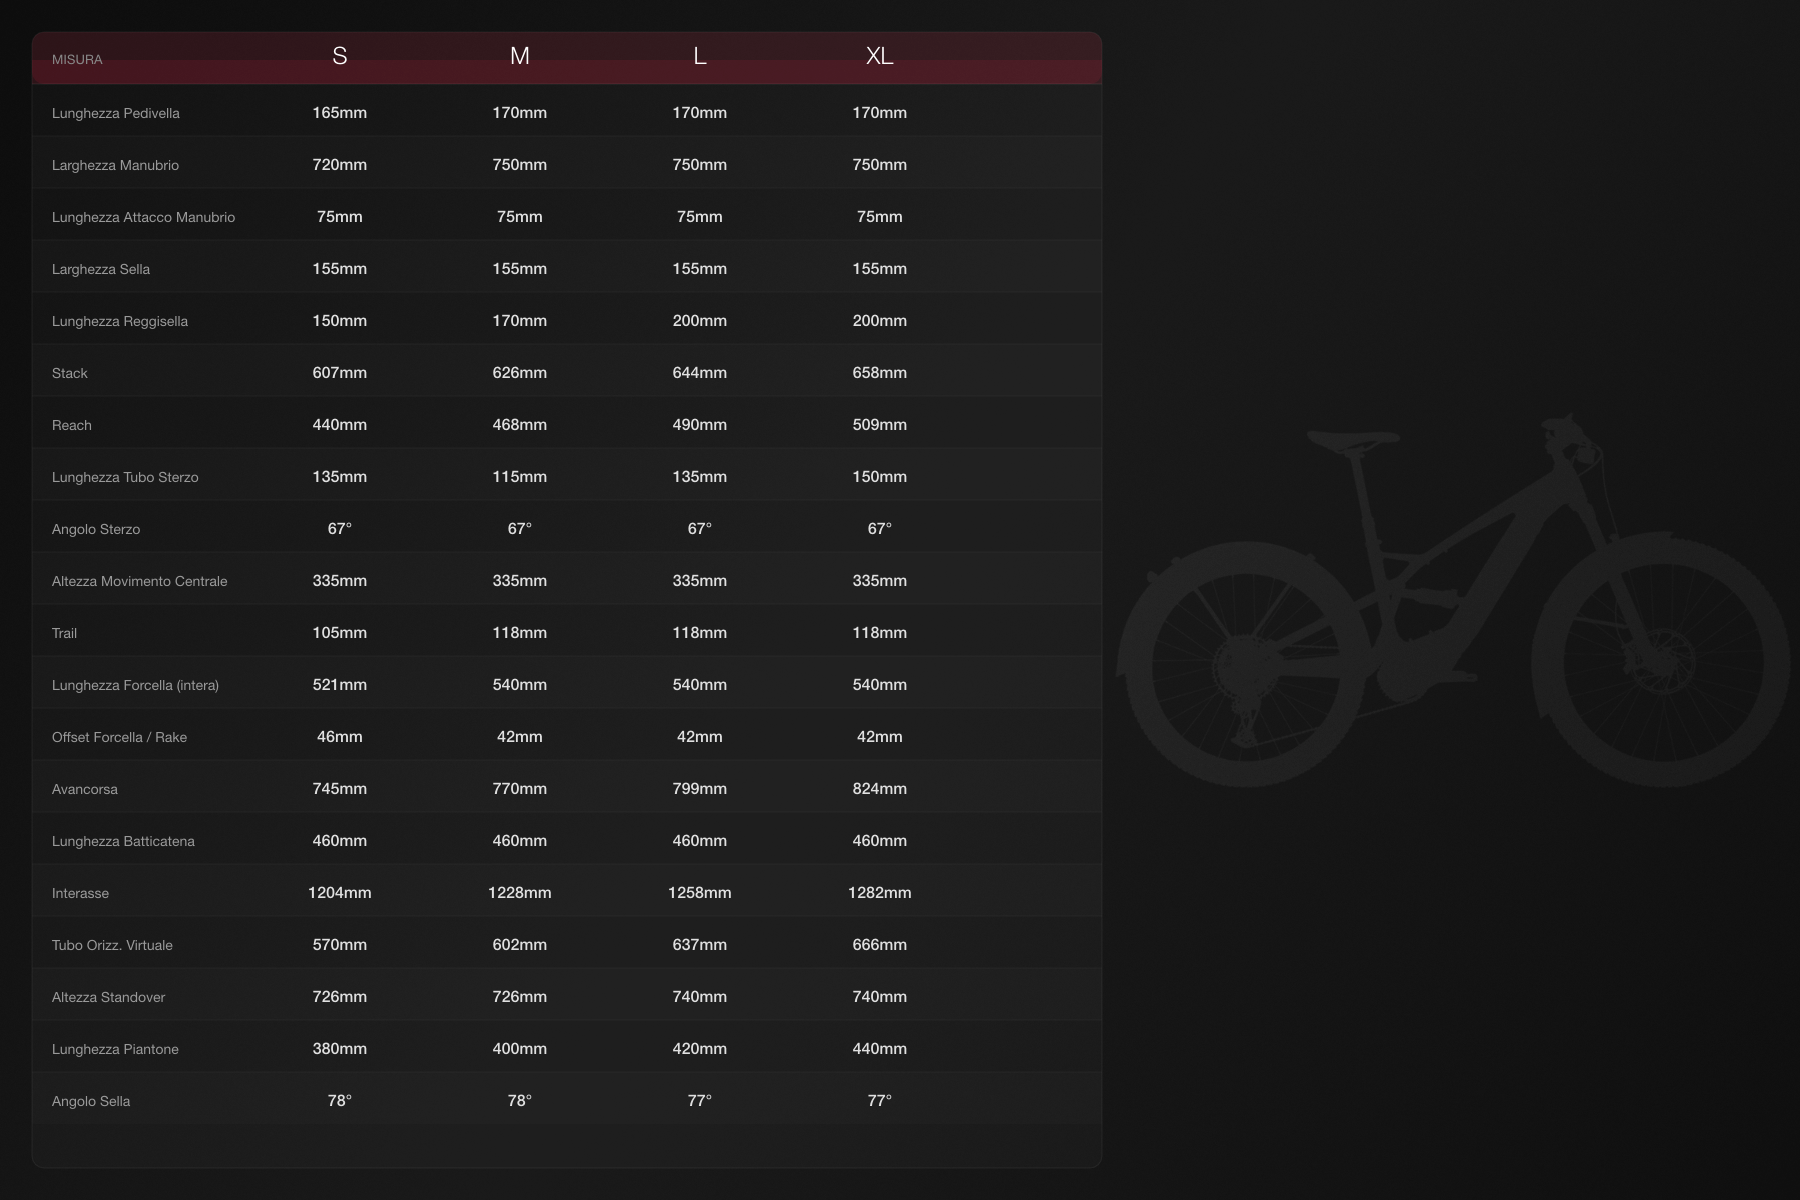Select the XL size column header

(879, 57)
